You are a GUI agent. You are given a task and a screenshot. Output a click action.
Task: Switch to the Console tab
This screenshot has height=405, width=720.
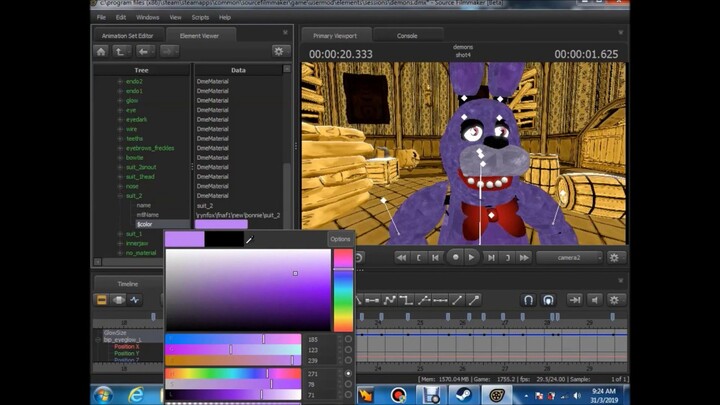[407, 36]
